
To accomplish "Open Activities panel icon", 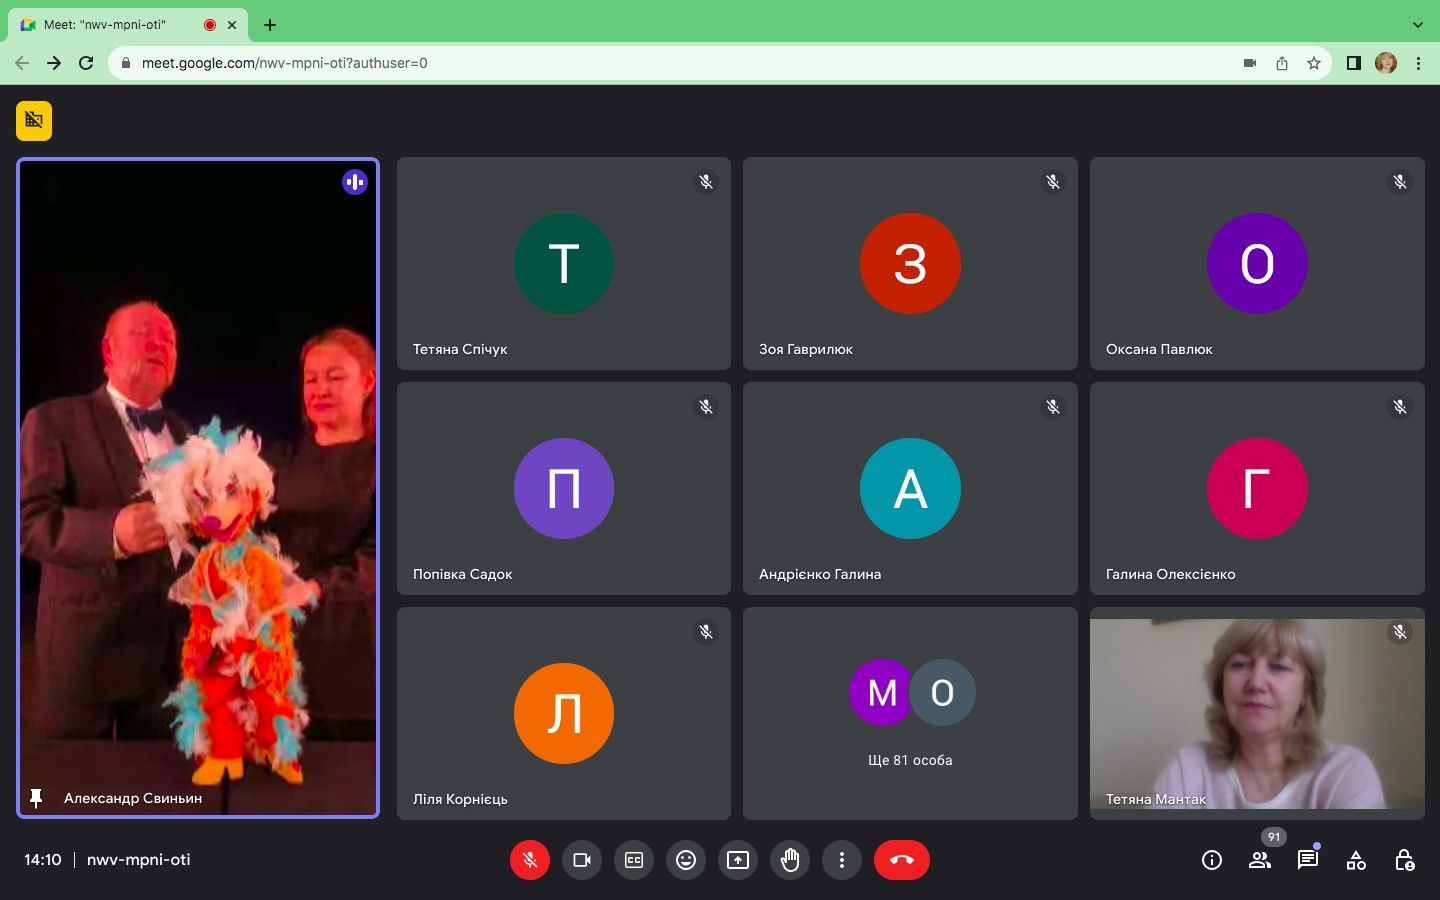I will tap(1356, 860).
